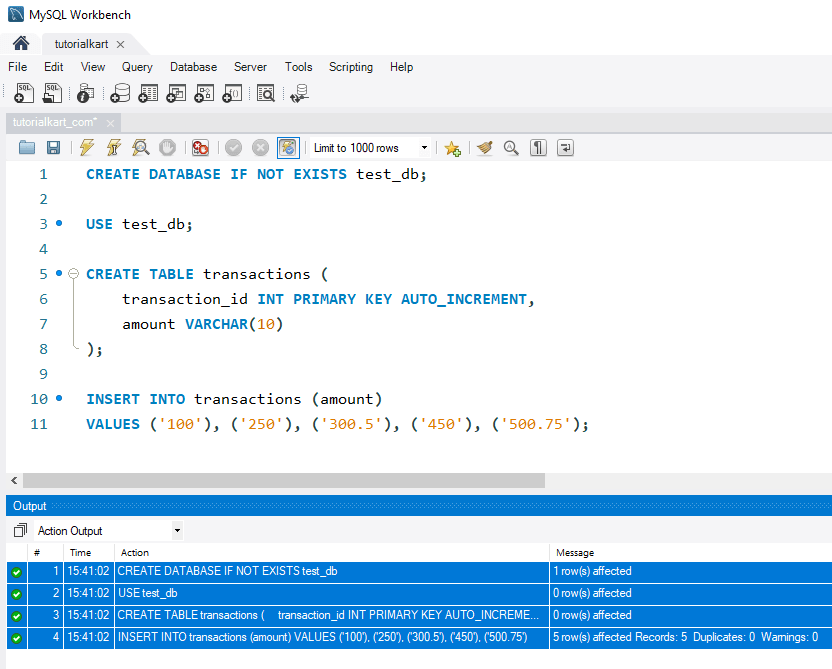This screenshot has height=669, width=832.
Task: Select the CREATE TABLE transactions output row
Action: coord(419,615)
